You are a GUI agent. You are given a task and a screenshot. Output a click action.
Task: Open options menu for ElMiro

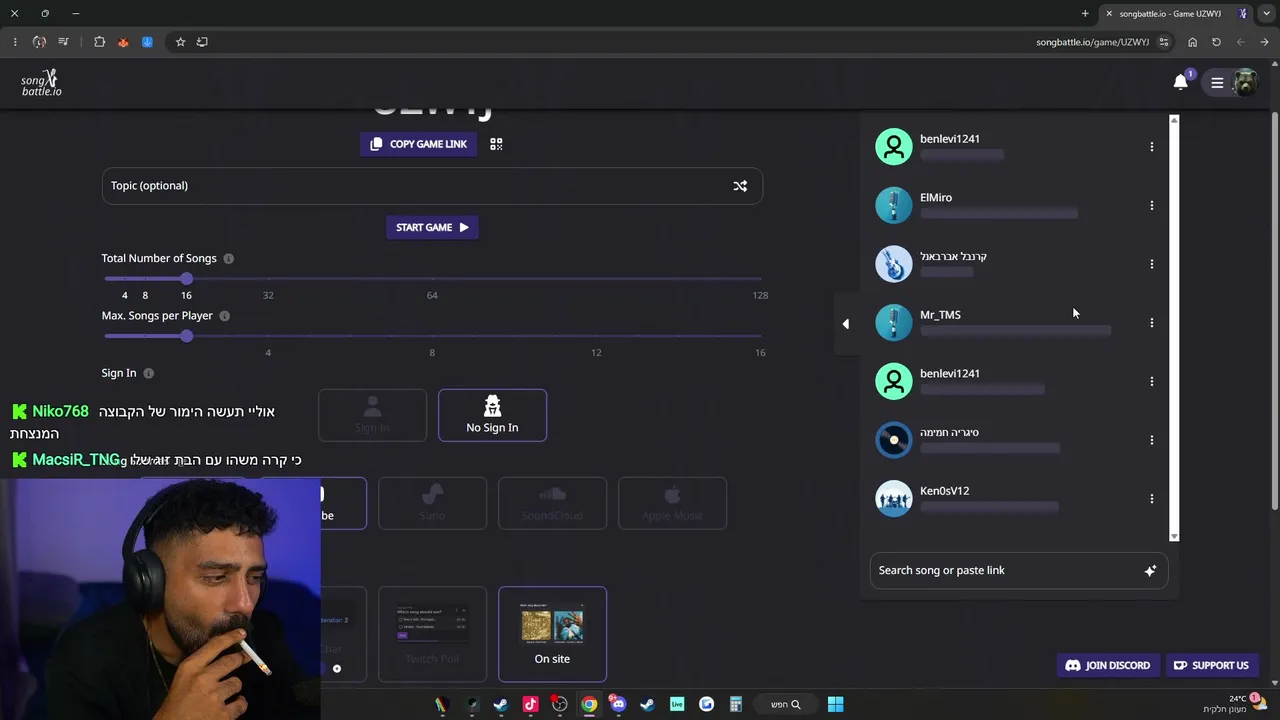coord(1152,205)
